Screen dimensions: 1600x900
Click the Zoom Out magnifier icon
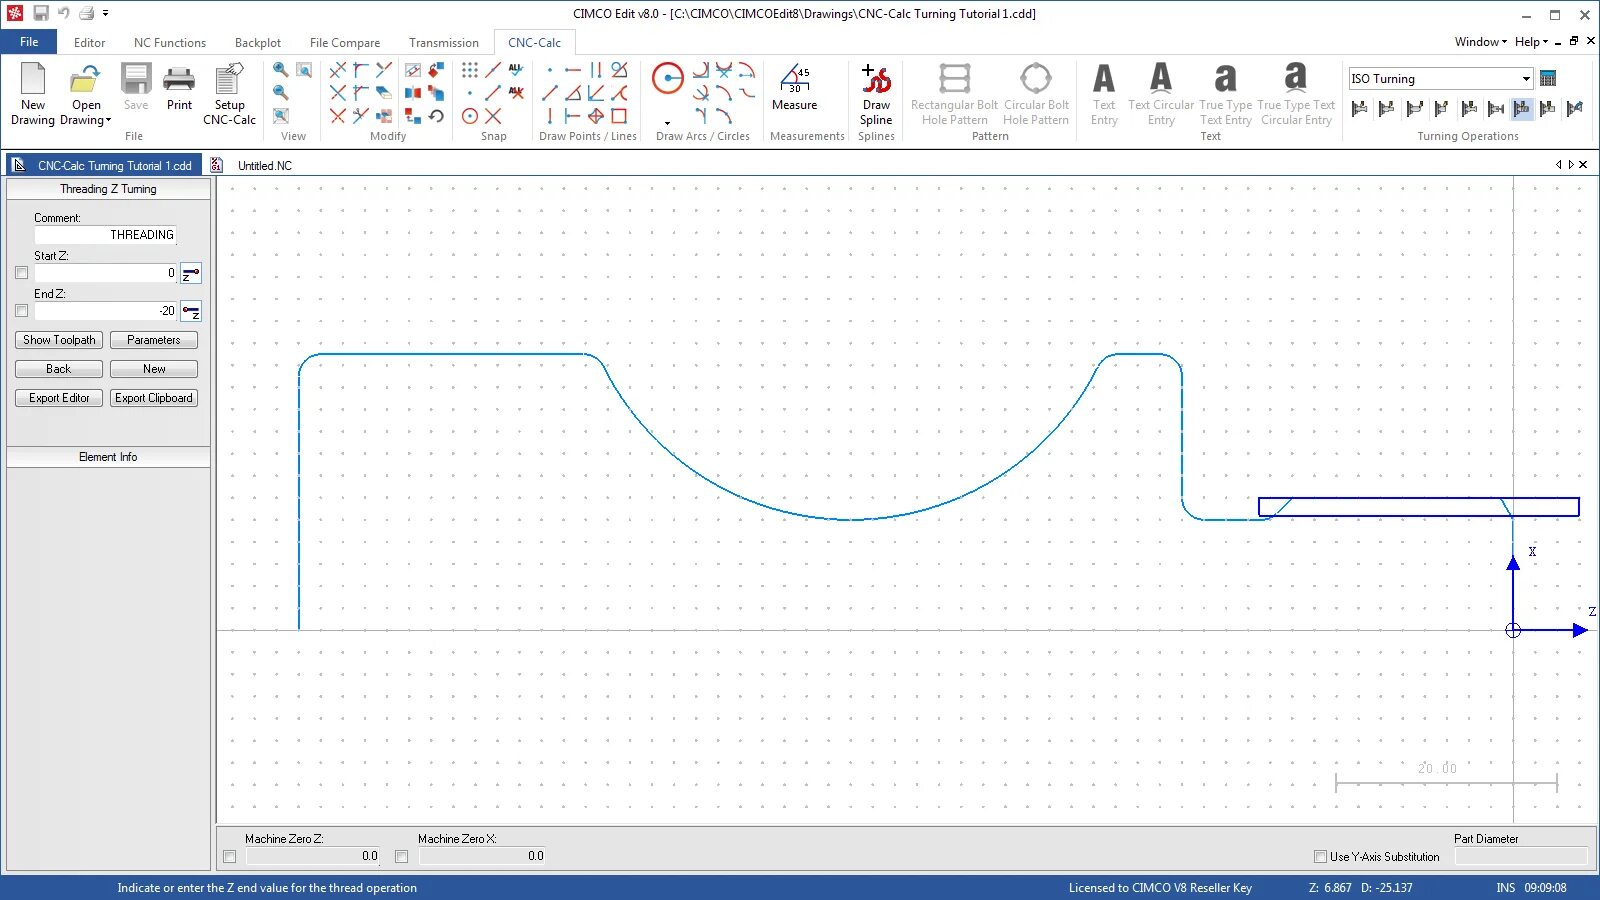pos(281,93)
